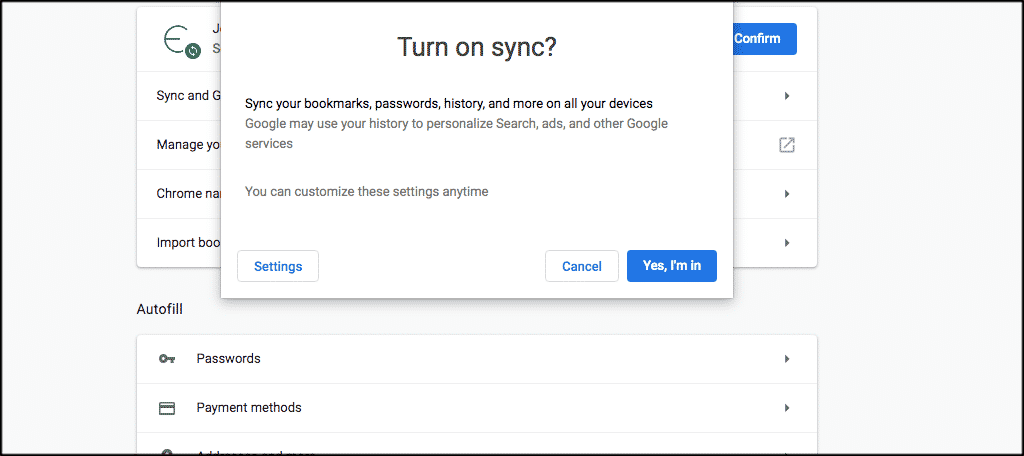Click the key icon next to Passwords
The width and height of the screenshot is (1024, 456).
click(x=167, y=359)
